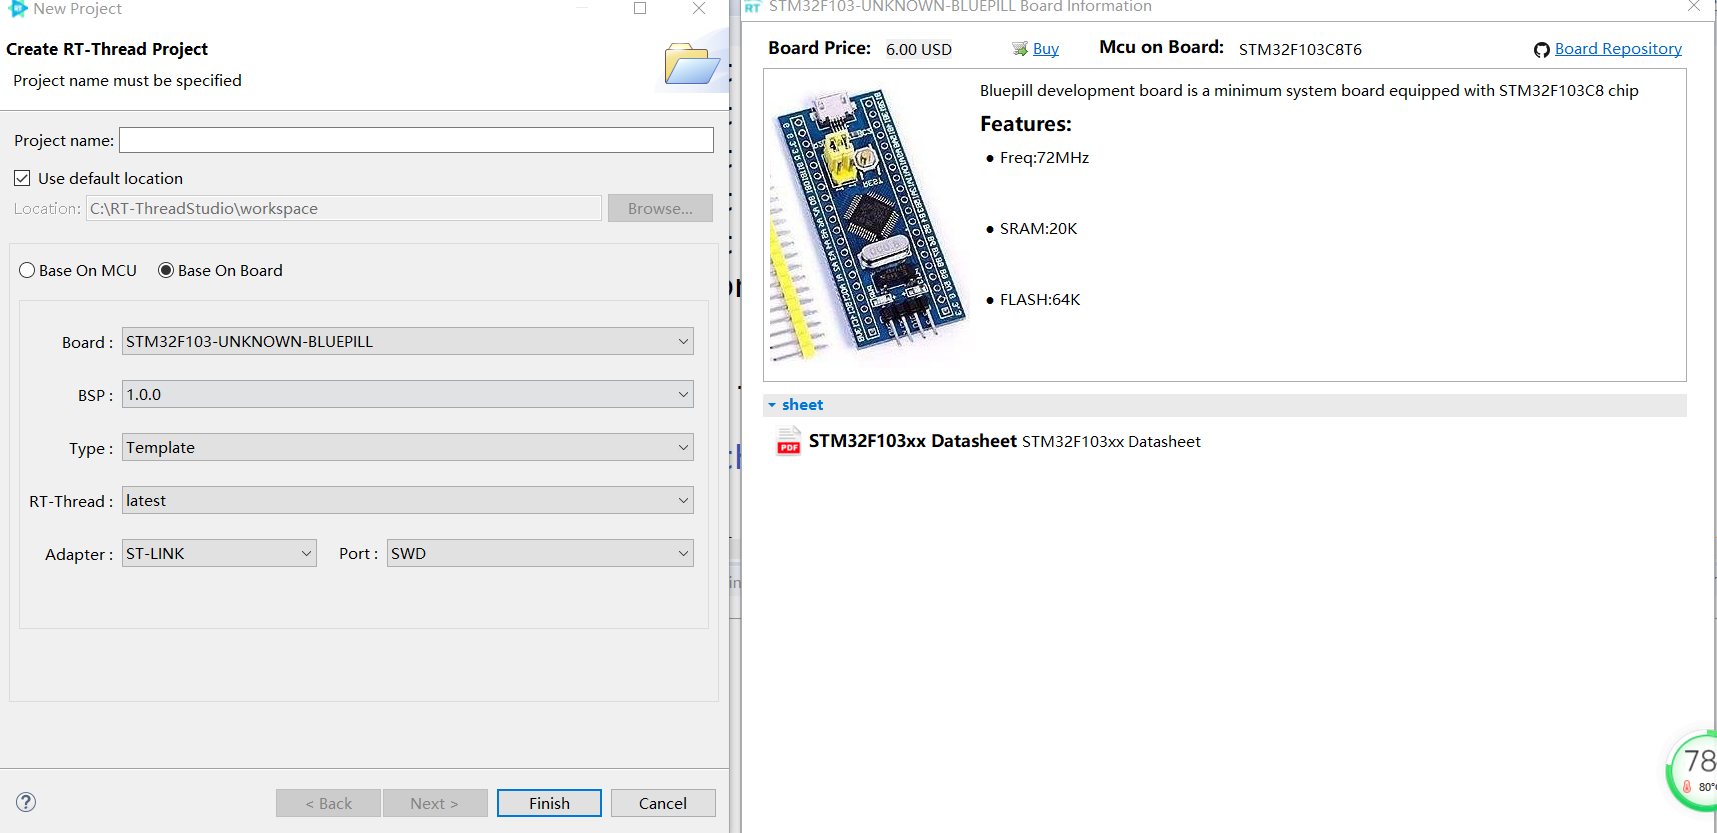Screen dimensions: 1717x833
Task: Click the help question mark icon
Action: click(x=26, y=802)
